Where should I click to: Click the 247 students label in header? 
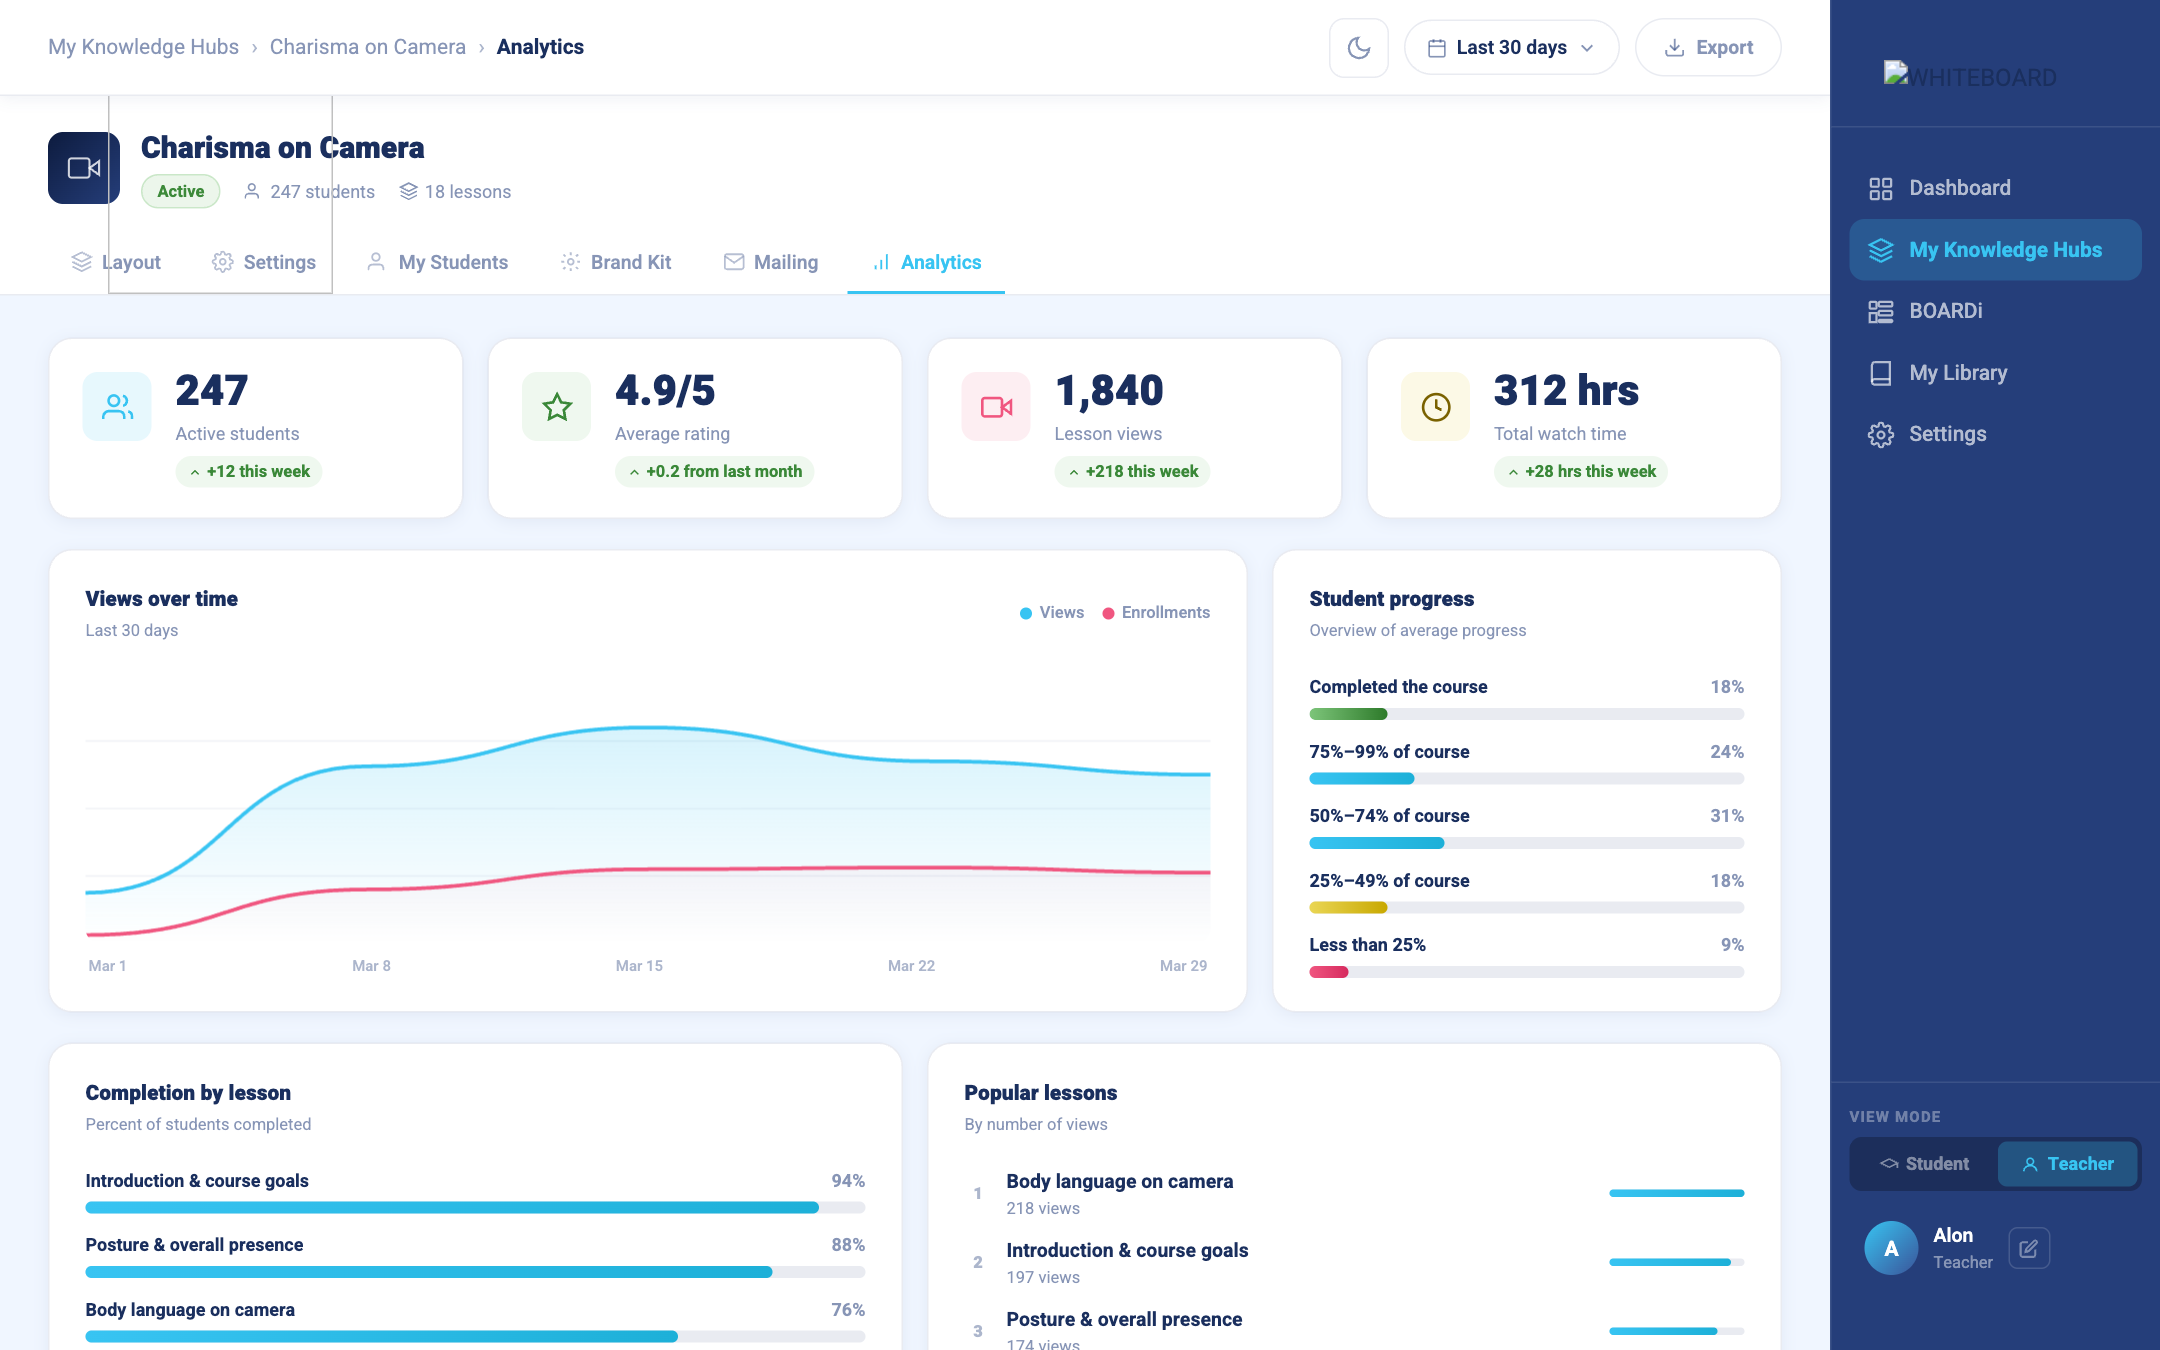pyautogui.click(x=309, y=192)
